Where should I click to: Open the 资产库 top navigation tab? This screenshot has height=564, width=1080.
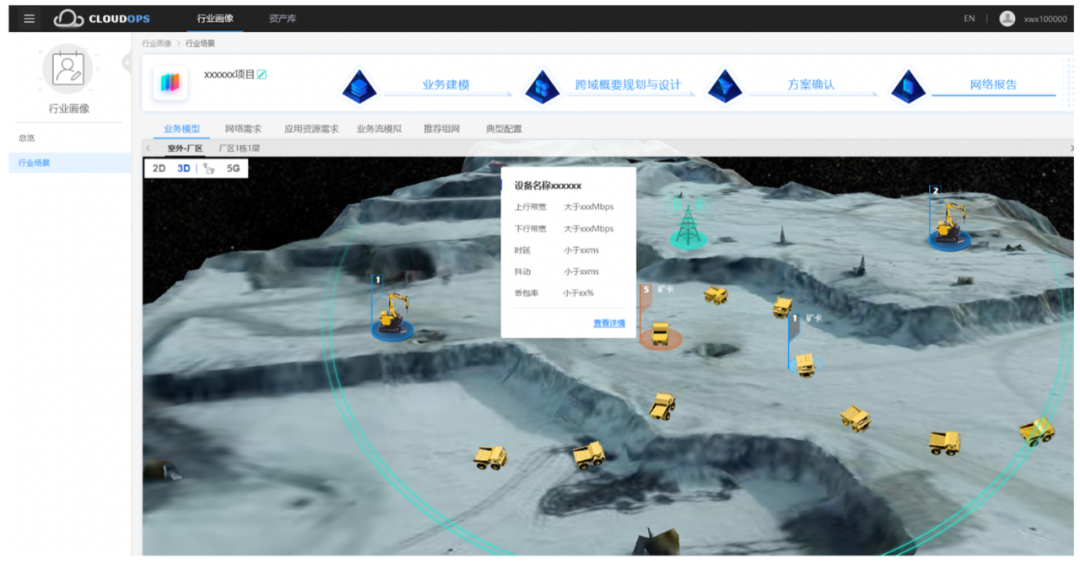pos(282,19)
